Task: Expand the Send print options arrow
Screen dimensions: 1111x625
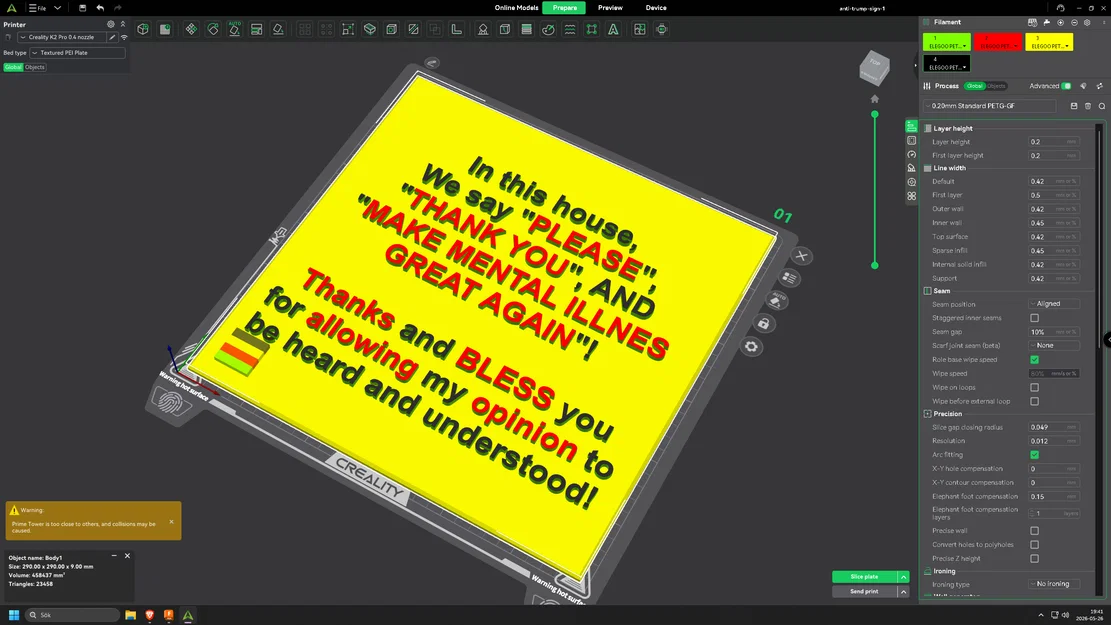Action: pyautogui.click(x=903, y=592)
